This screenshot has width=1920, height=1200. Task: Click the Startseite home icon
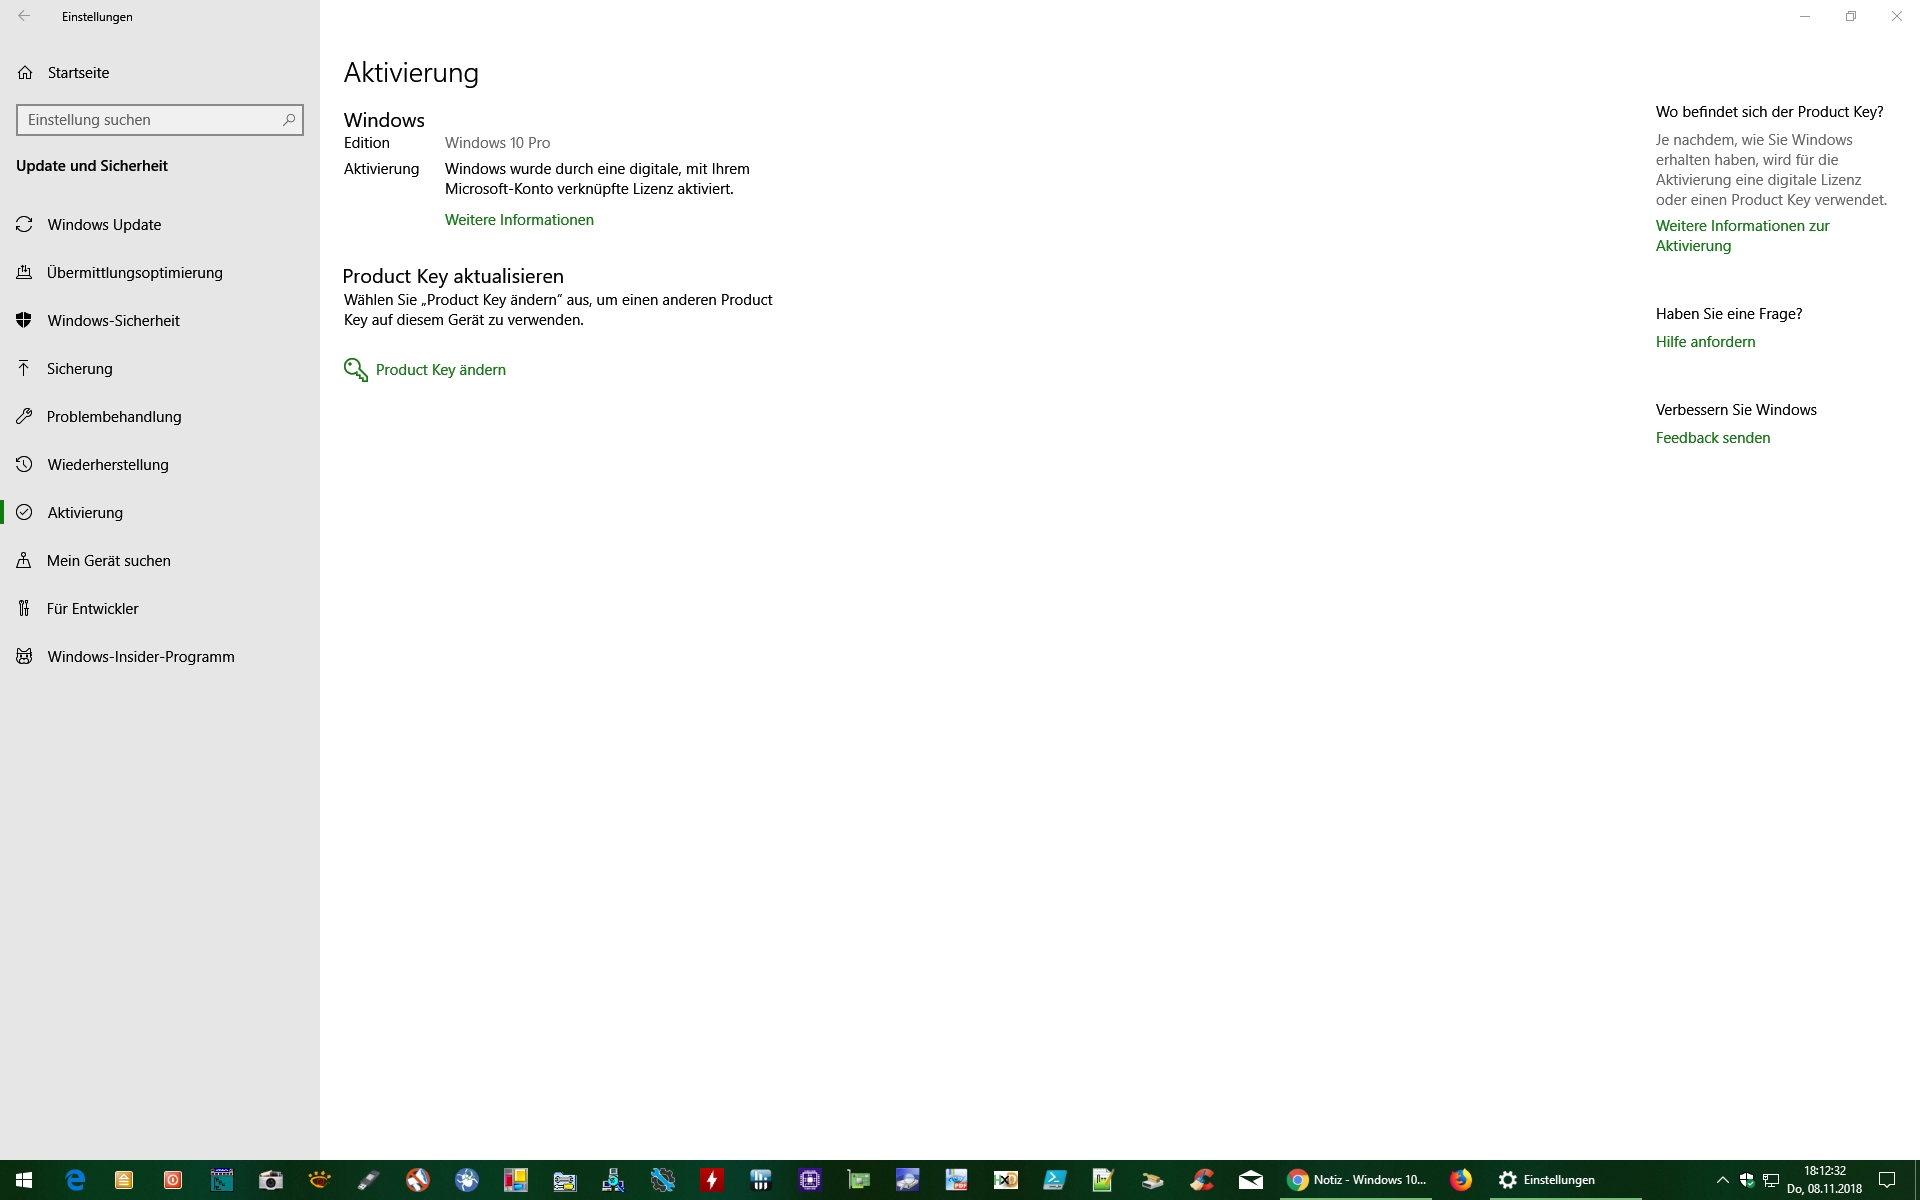[x=25, y=73]
